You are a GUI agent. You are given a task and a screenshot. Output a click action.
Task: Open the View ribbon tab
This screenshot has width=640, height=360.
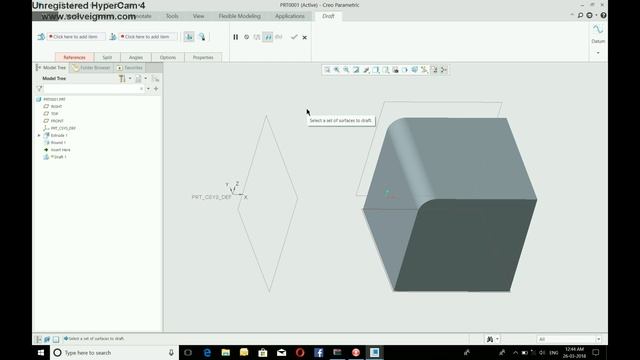(198, 16)
